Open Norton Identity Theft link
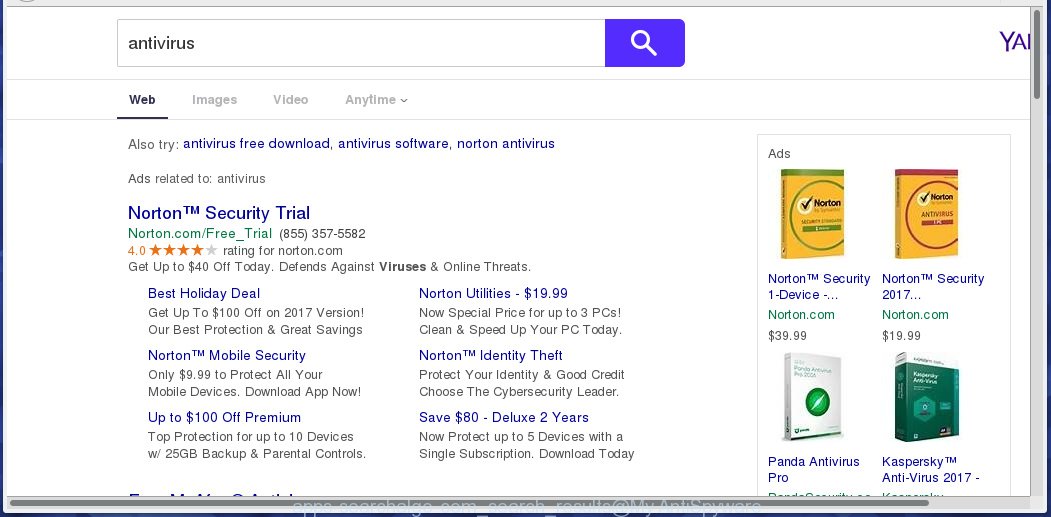This screenshot has height=517, width=1051. coord(491,355)
